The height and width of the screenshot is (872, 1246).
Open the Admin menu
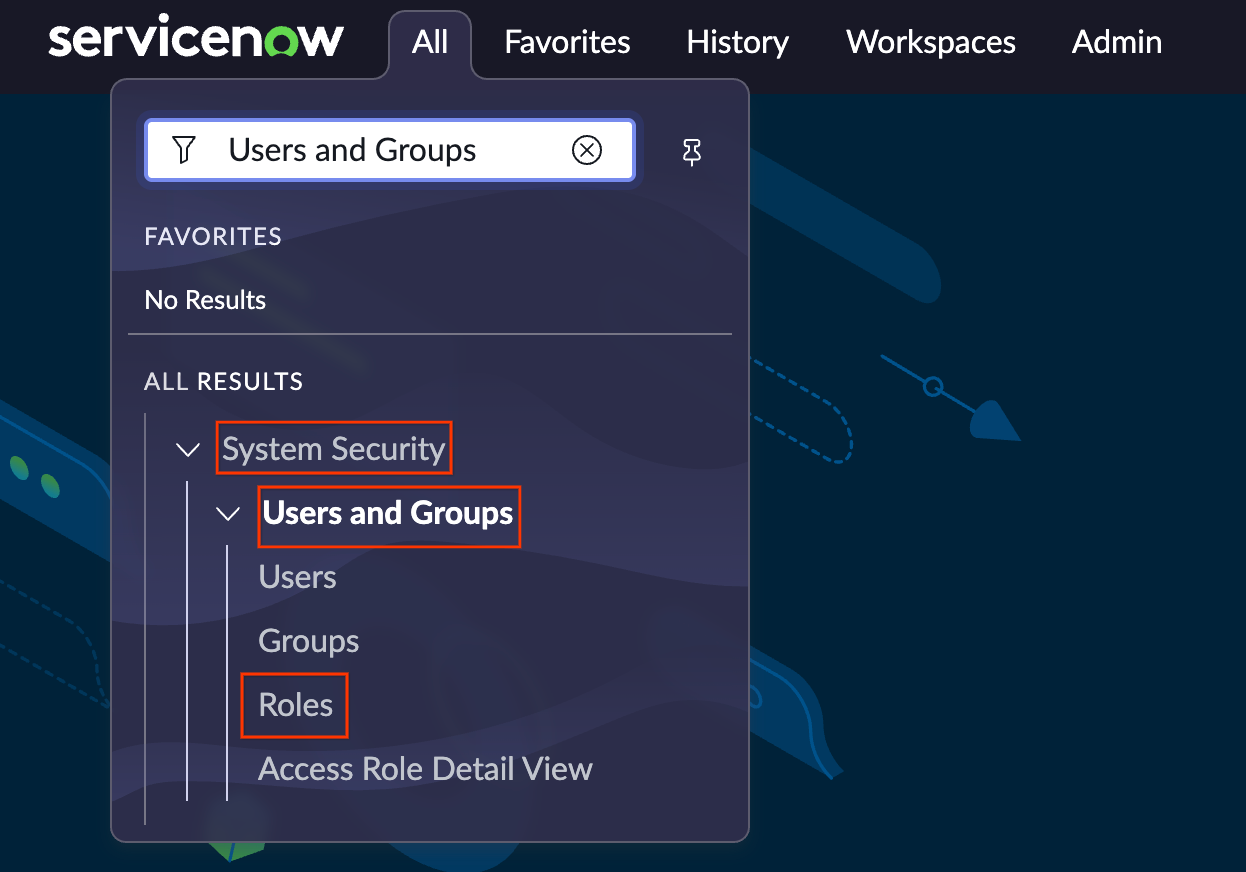coord(1116,42)
